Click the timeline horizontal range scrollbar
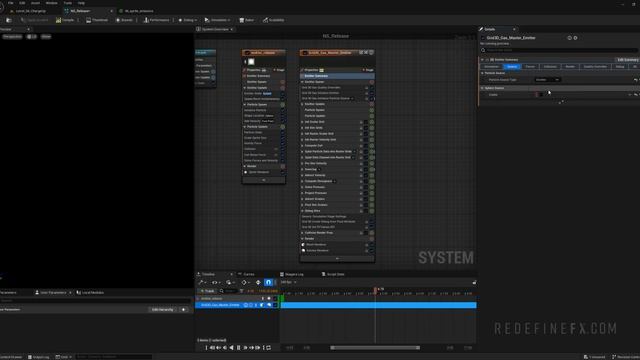This screenshot has width=640, height=360. coord(375,348)
